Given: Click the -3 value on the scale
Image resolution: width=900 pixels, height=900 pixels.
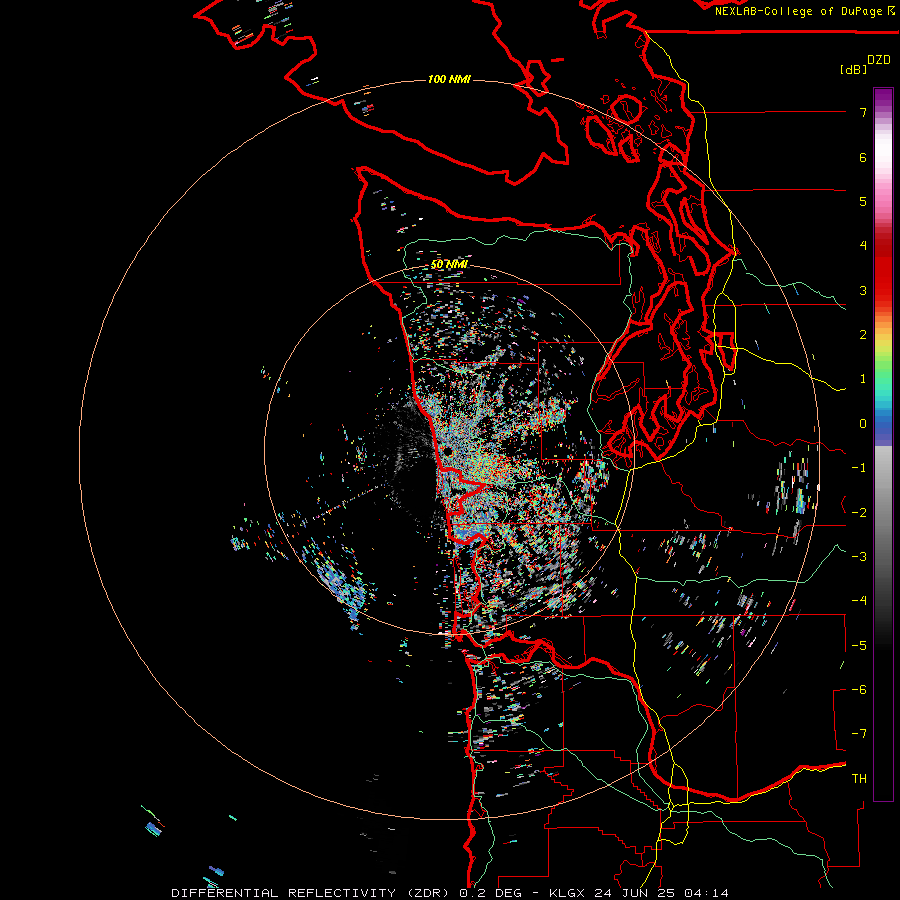Looking at the screenshot, I should pos(859,557).
